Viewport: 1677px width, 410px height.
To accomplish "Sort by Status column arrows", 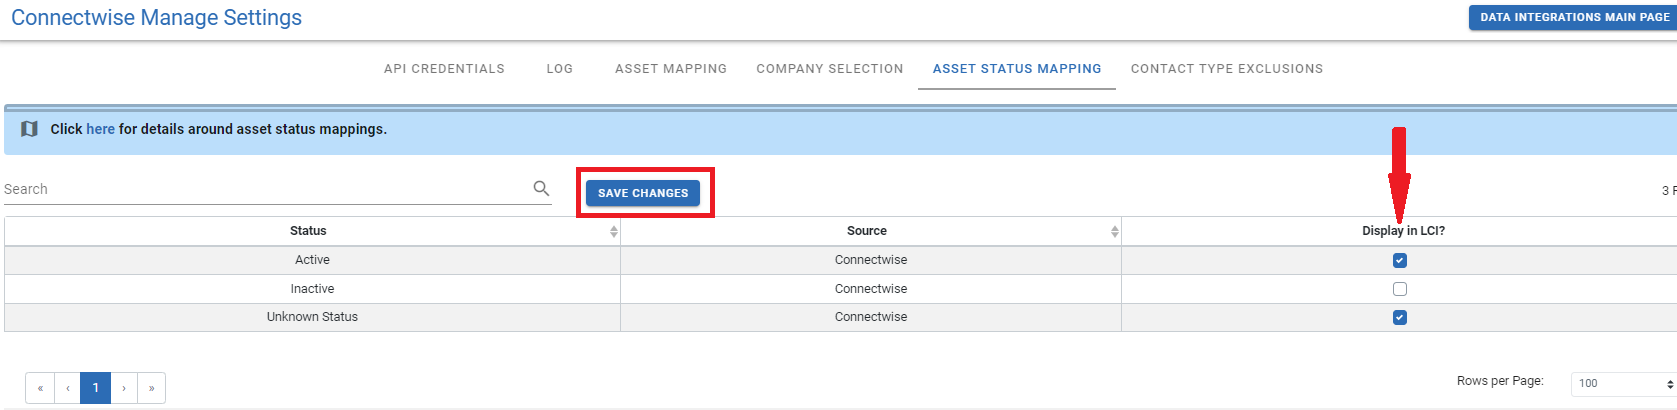I will [x=614, y=231].
